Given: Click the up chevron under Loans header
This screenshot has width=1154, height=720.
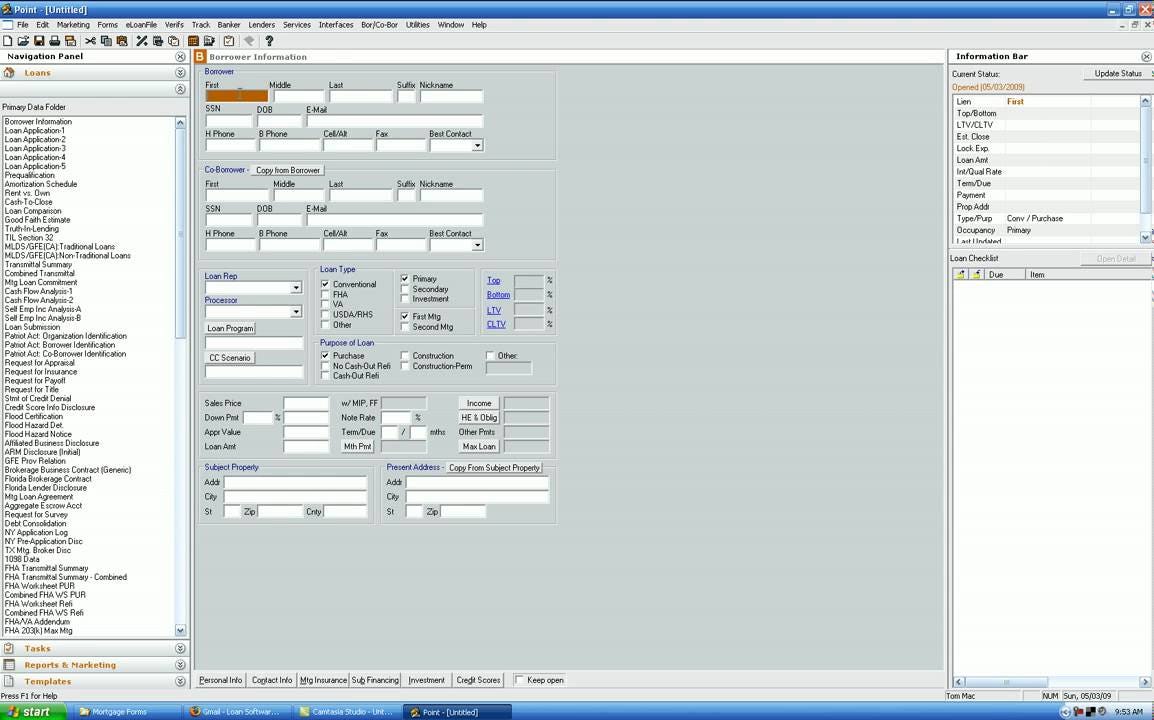Looking at the screenshot, I should pos(180,89).
